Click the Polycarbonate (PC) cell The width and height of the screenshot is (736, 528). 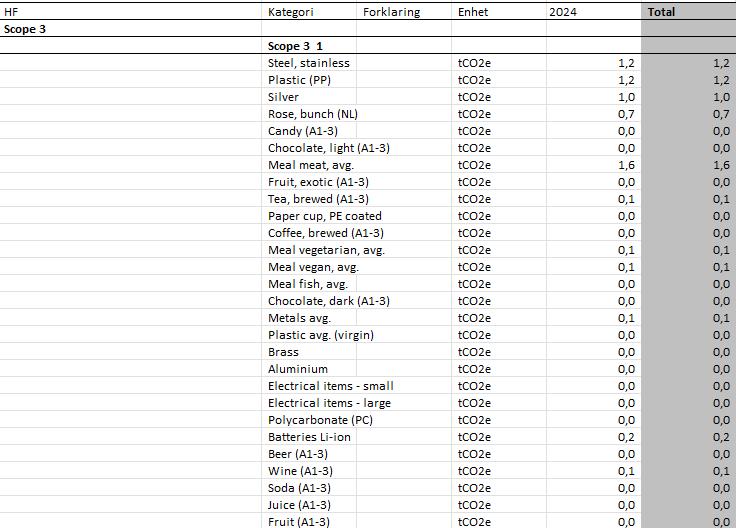pyautogui.click(x=320, y=420)
